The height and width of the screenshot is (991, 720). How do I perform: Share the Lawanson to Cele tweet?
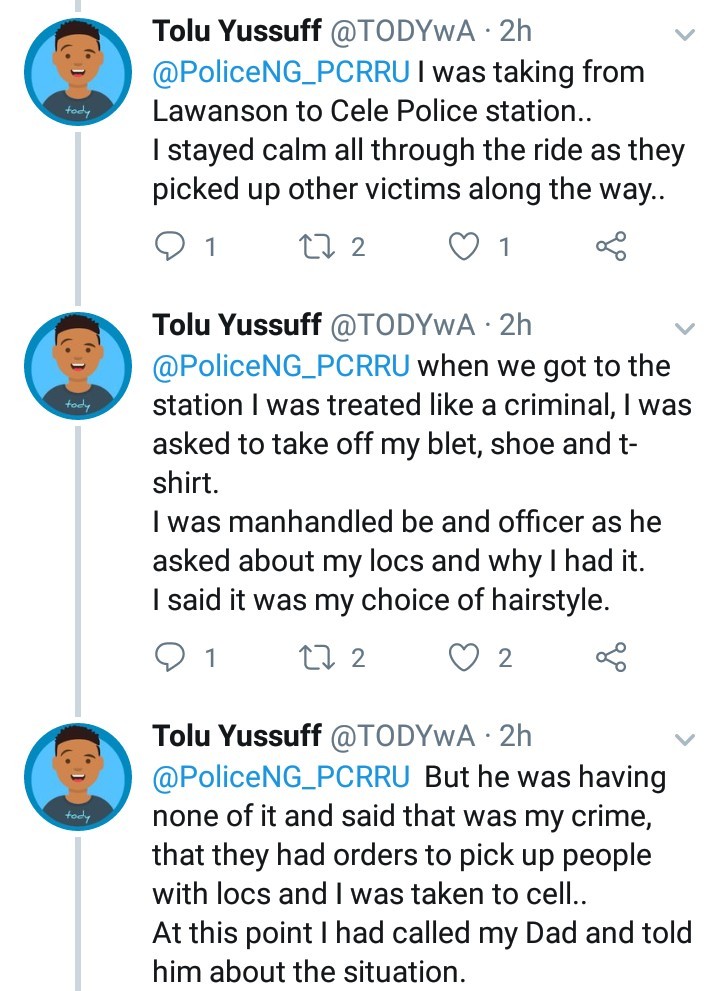610,246
